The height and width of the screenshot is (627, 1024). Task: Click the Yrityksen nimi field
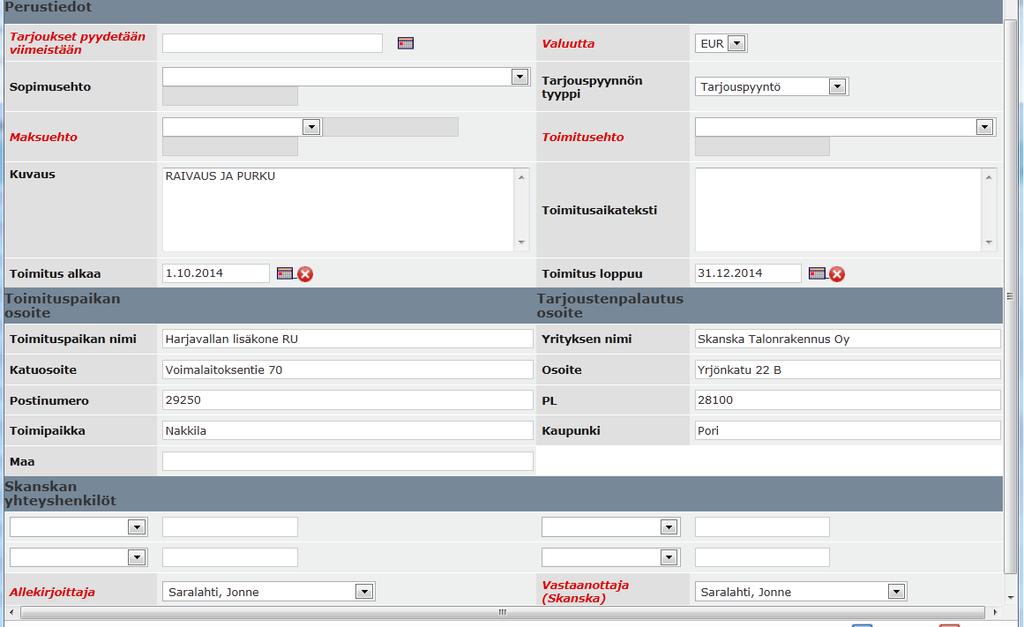(x=848, y=339)
